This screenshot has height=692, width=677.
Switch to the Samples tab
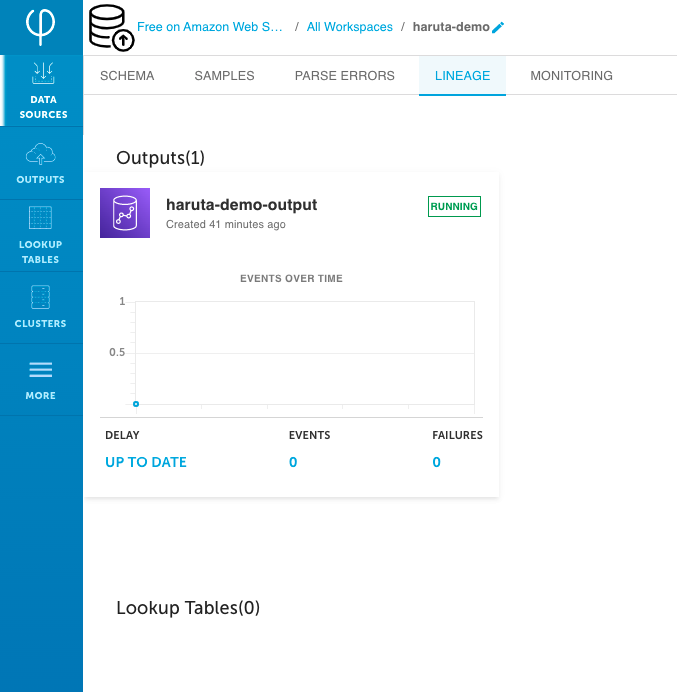point(224,75)
